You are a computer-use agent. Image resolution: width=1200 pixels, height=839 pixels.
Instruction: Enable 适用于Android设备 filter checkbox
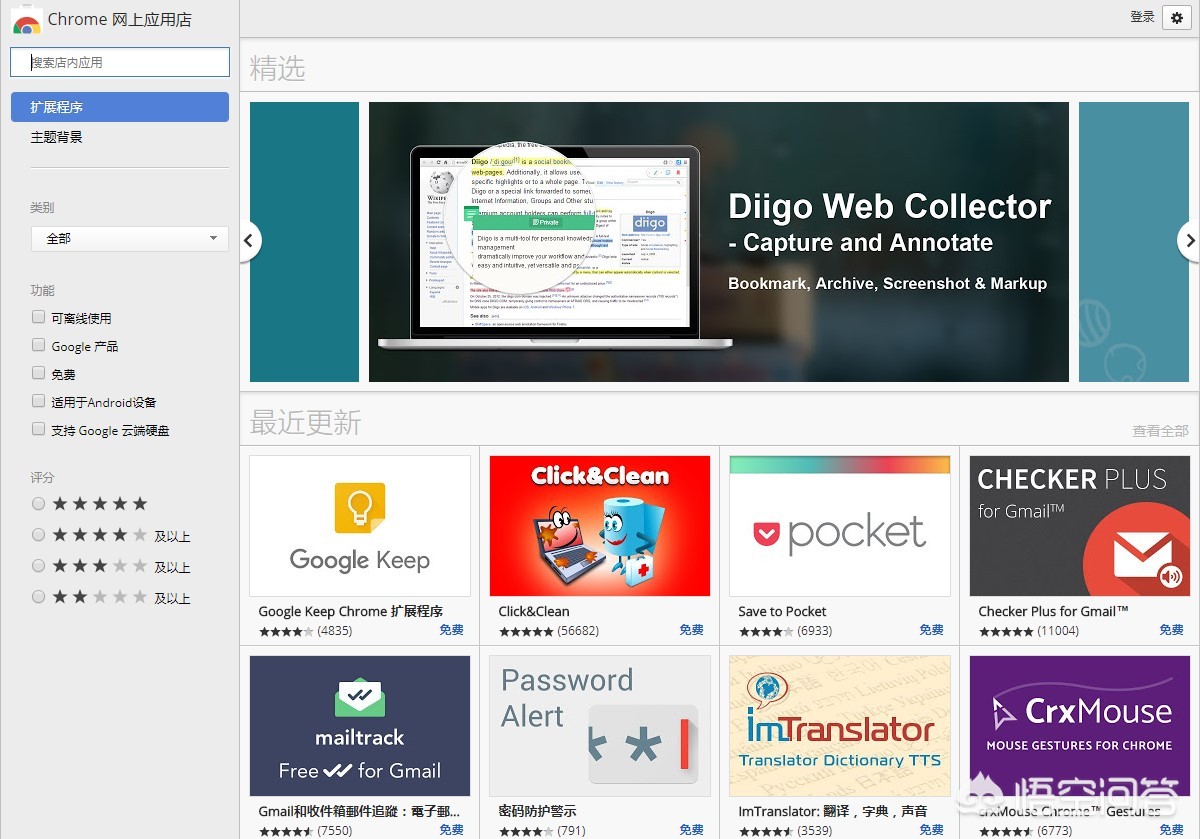pyautogui.click(x=39, y=401)
